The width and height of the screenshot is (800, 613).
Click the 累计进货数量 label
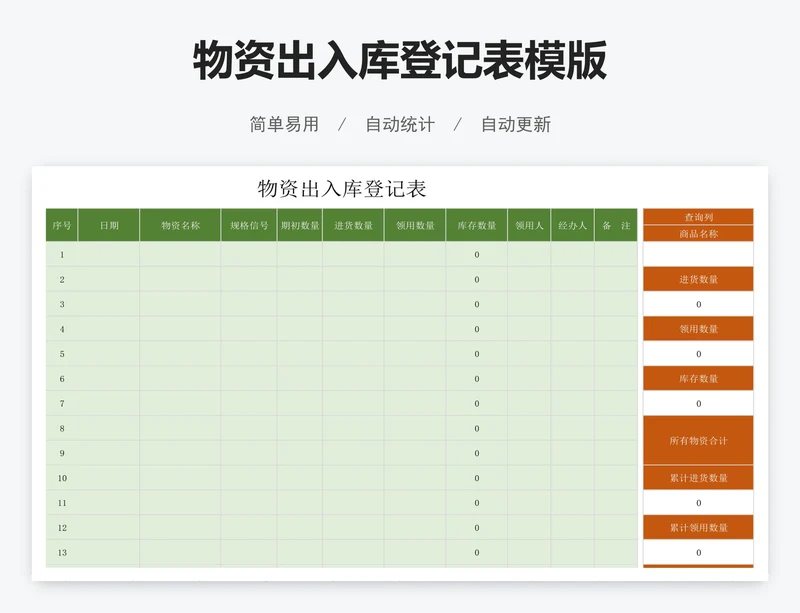[698, 478]
